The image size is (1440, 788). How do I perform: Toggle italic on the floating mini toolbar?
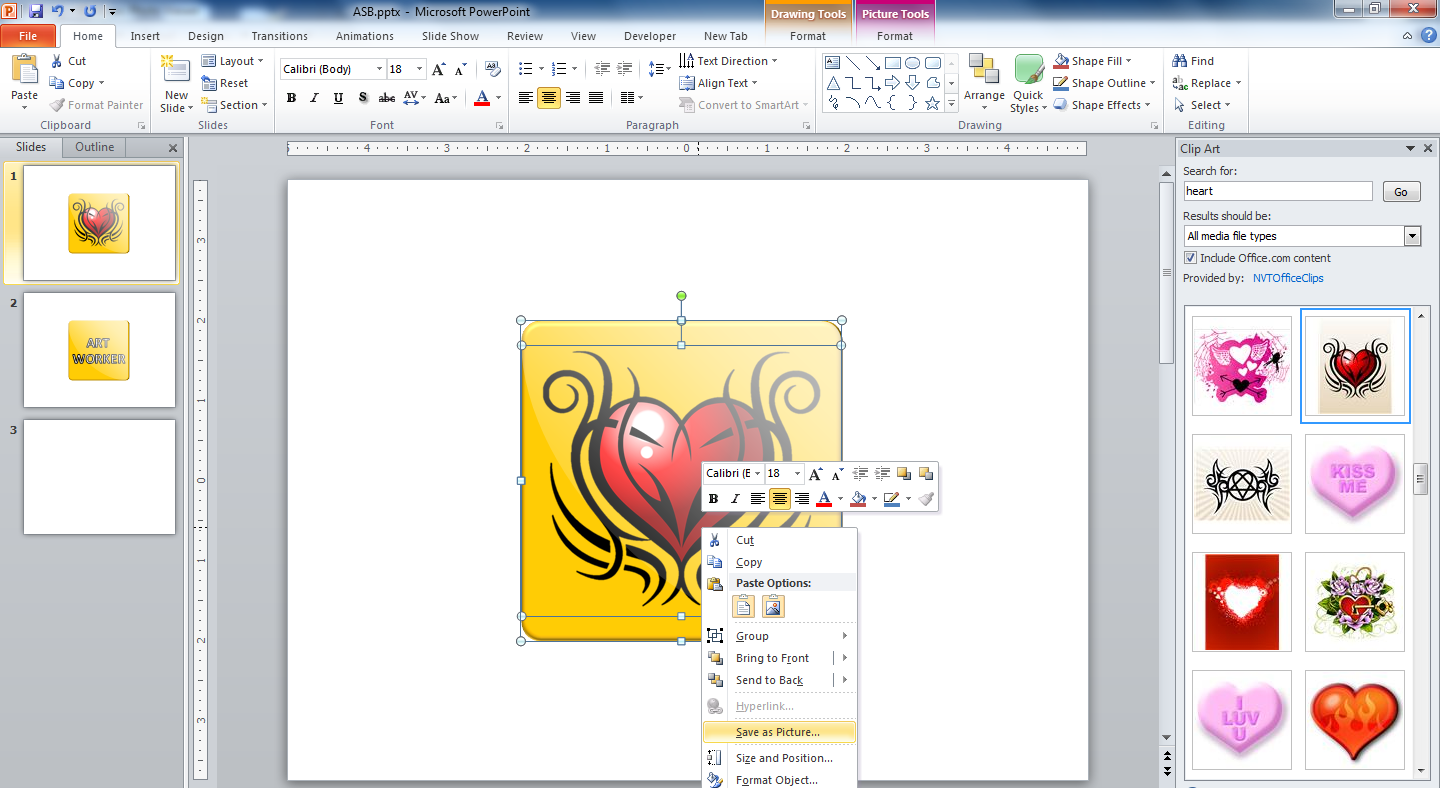tap(736, 499)
